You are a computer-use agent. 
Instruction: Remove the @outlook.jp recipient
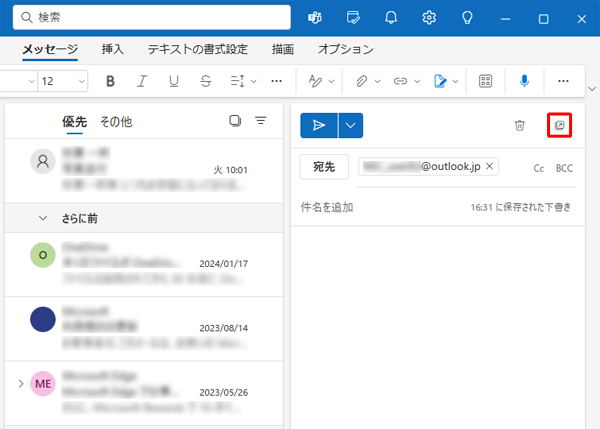tap(489, 166)
